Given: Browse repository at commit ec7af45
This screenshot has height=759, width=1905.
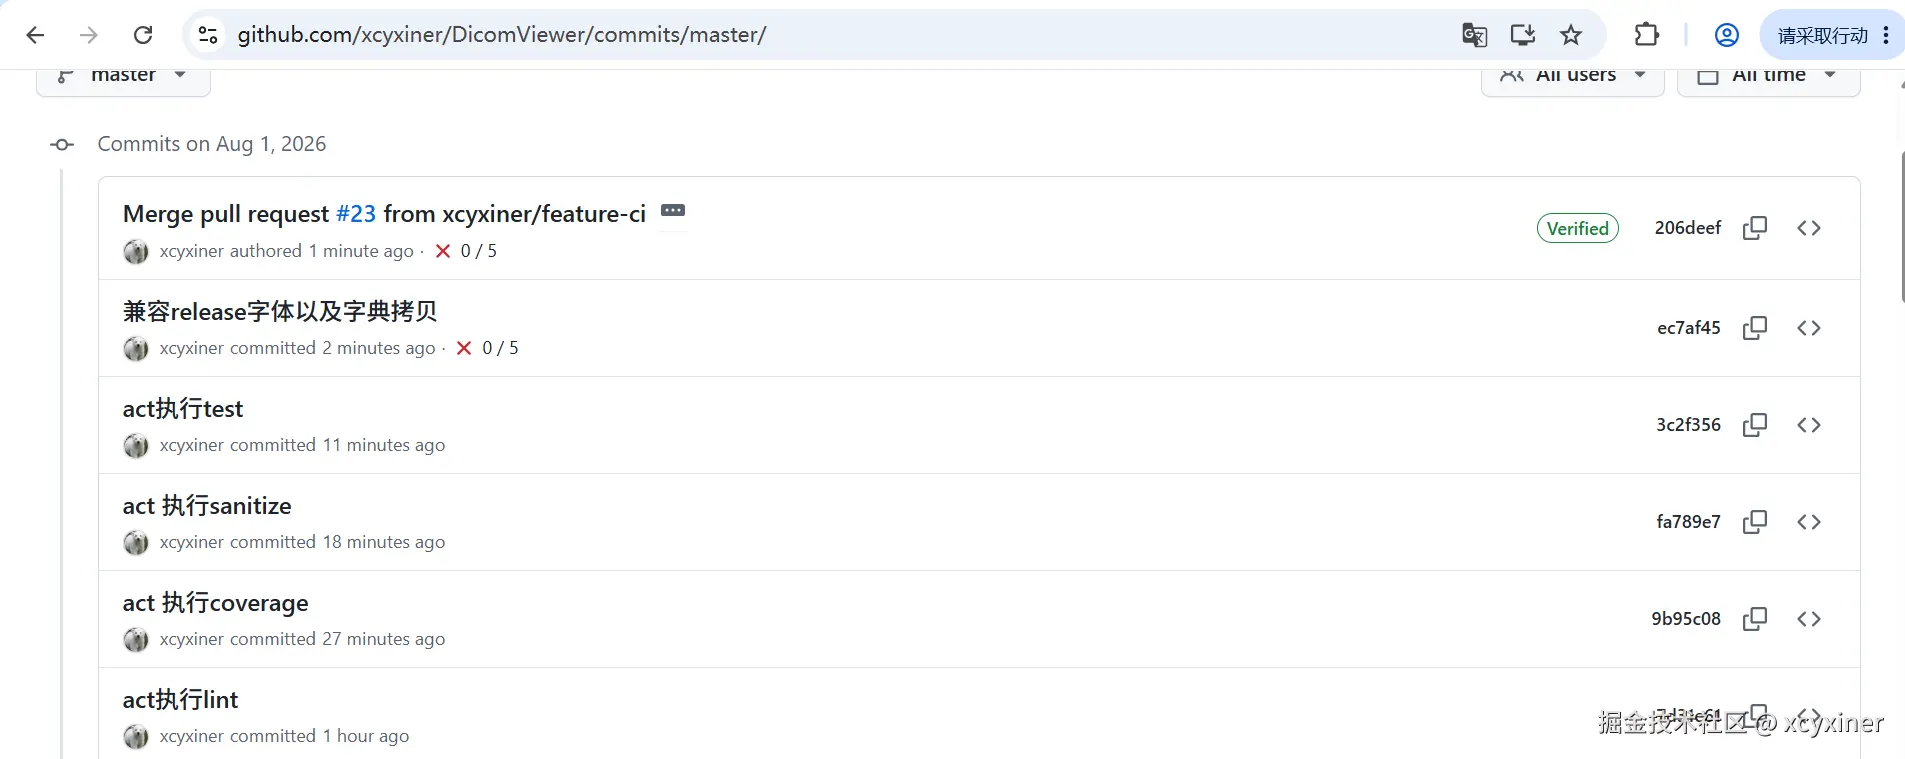Looking at the screenshot, I should [1809, 328].
